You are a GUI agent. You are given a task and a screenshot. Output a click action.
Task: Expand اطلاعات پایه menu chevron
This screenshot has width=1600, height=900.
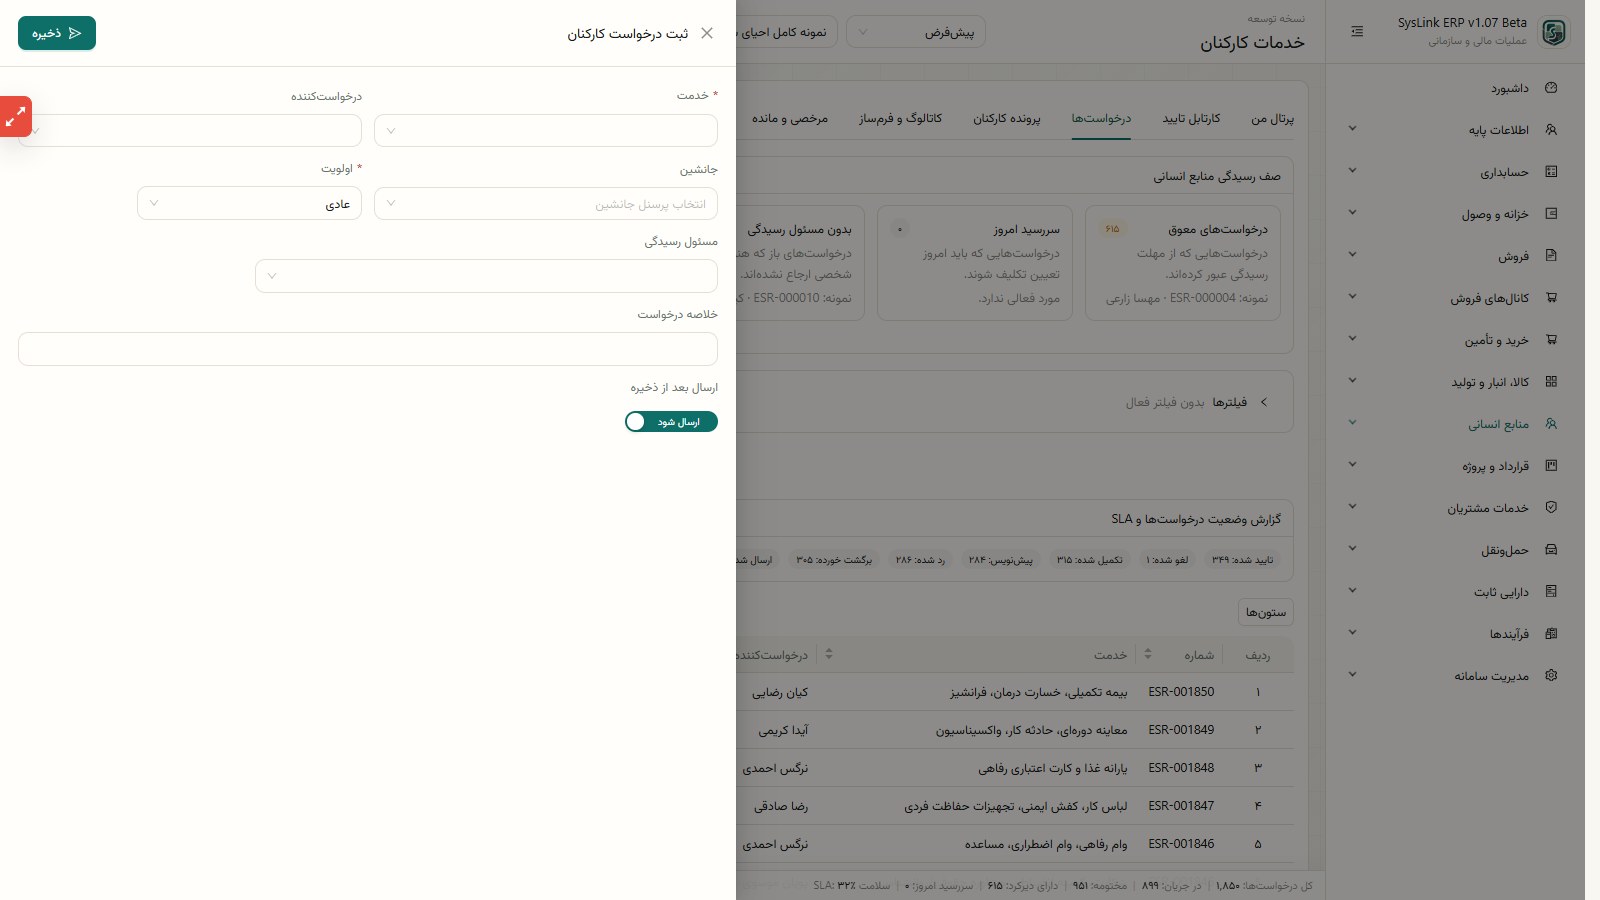(1352, 129)
